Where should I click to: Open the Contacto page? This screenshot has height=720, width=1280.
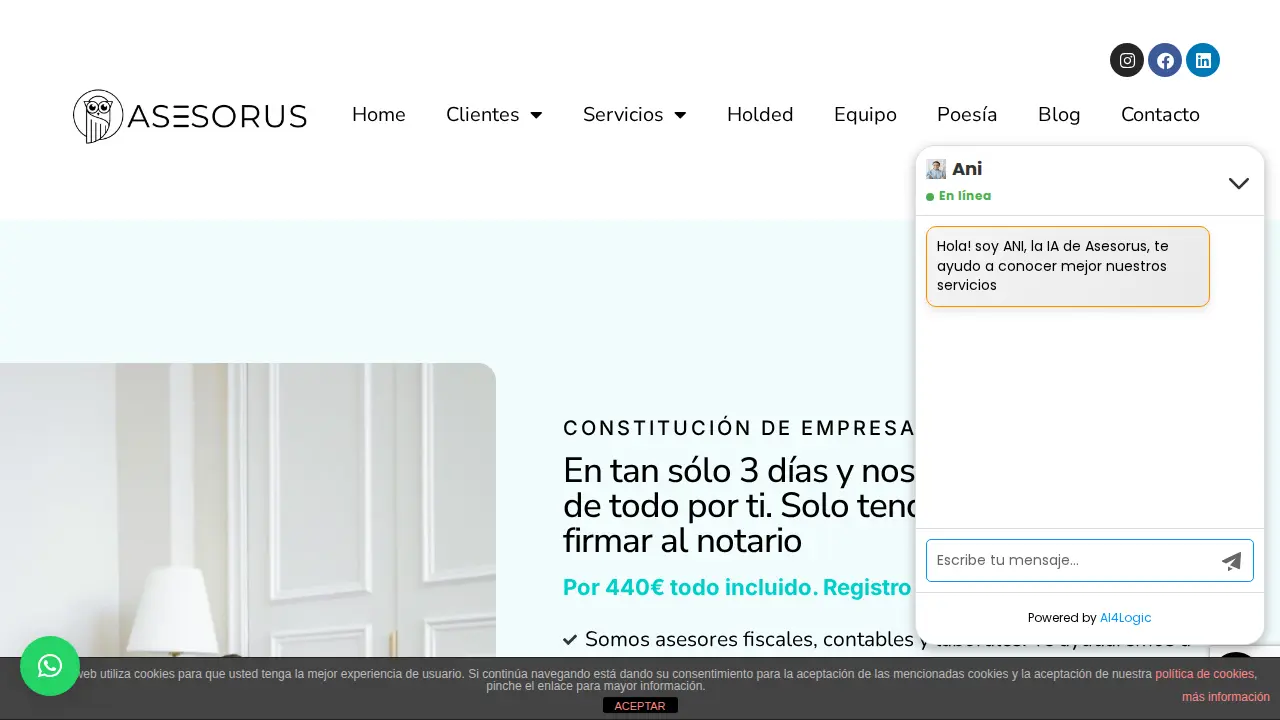tap(1160, 115)
